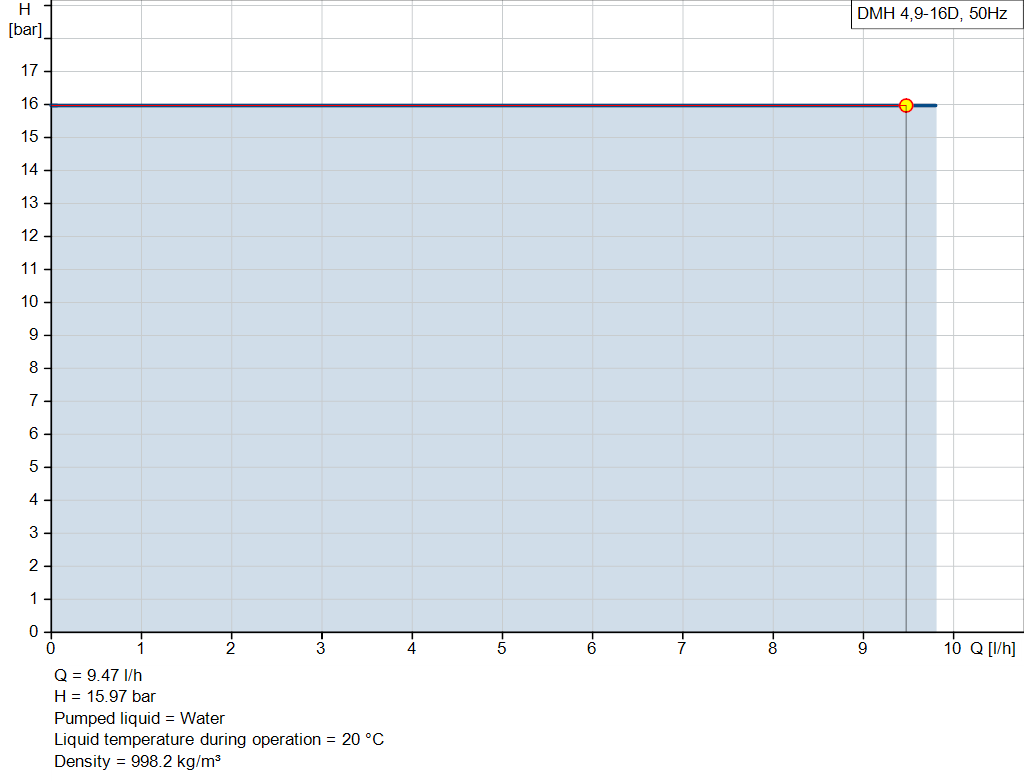
Task: Click the 8 tick label on H axis
Action: click(33, 368)
